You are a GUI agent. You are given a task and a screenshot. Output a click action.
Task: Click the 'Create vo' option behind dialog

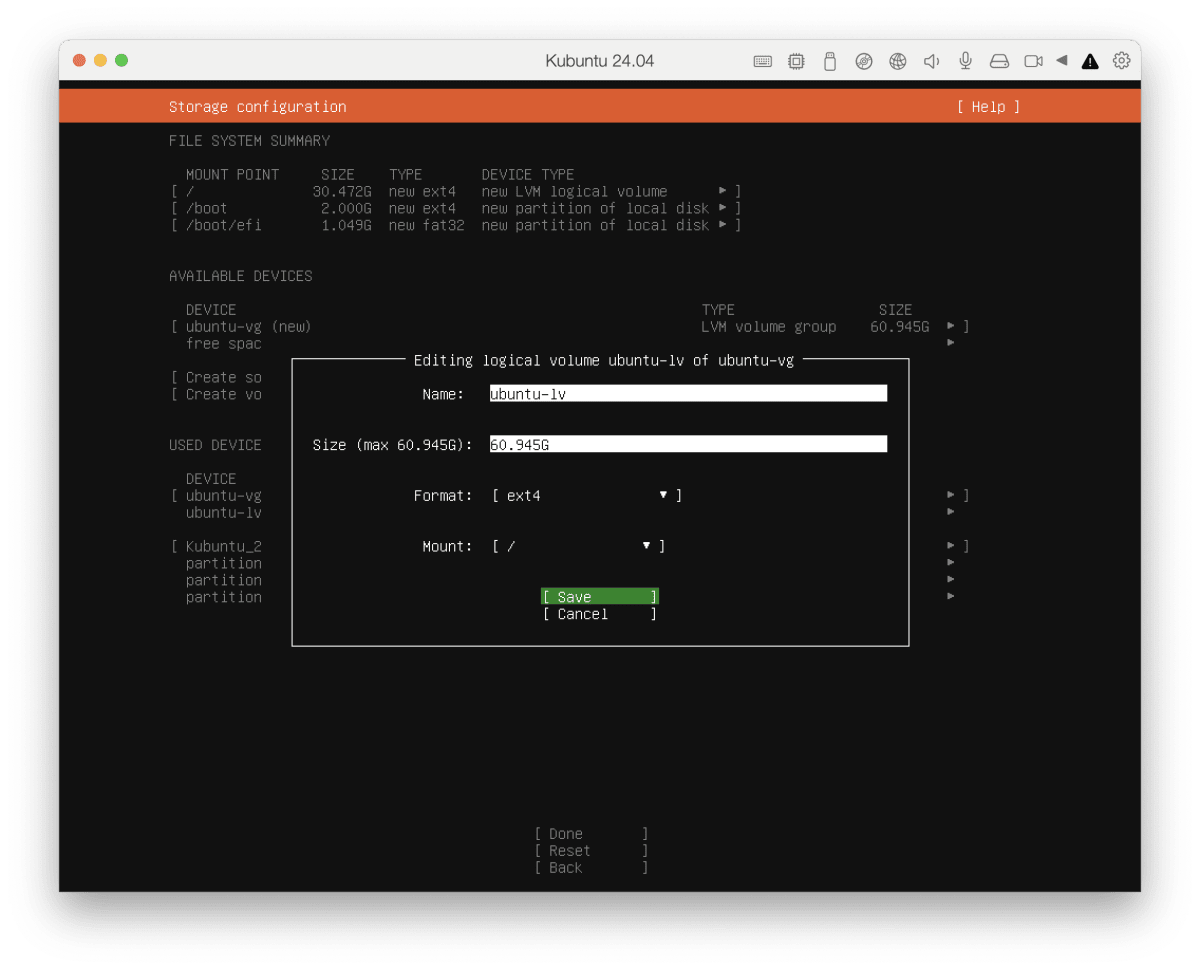tap(224, 394)
